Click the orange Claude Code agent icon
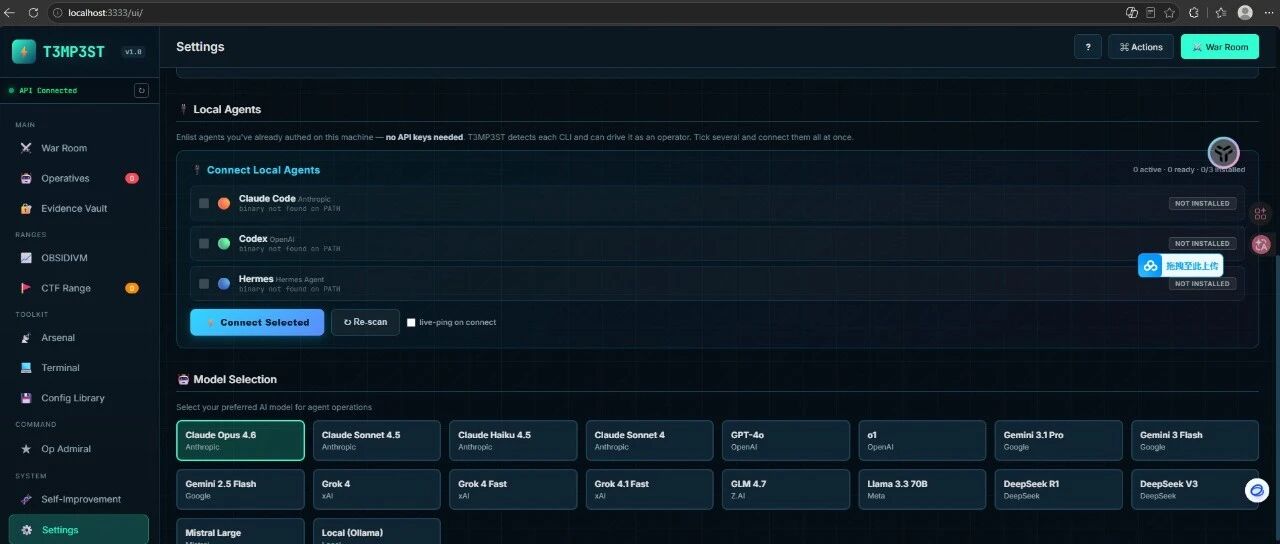 pos(224,203)
